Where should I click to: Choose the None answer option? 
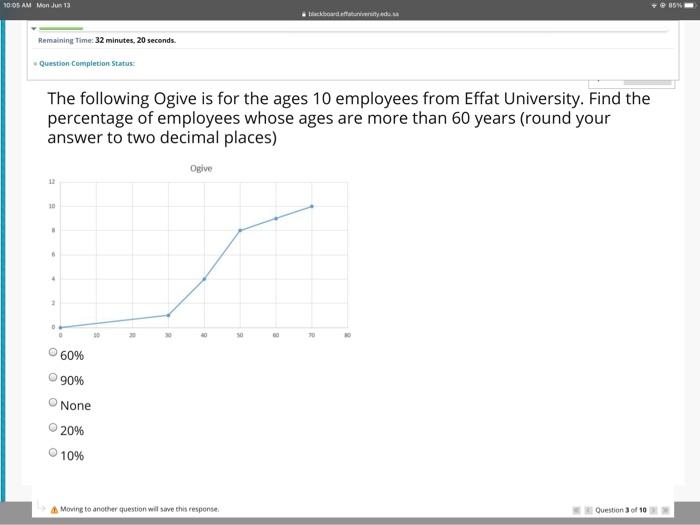point(53,402)
